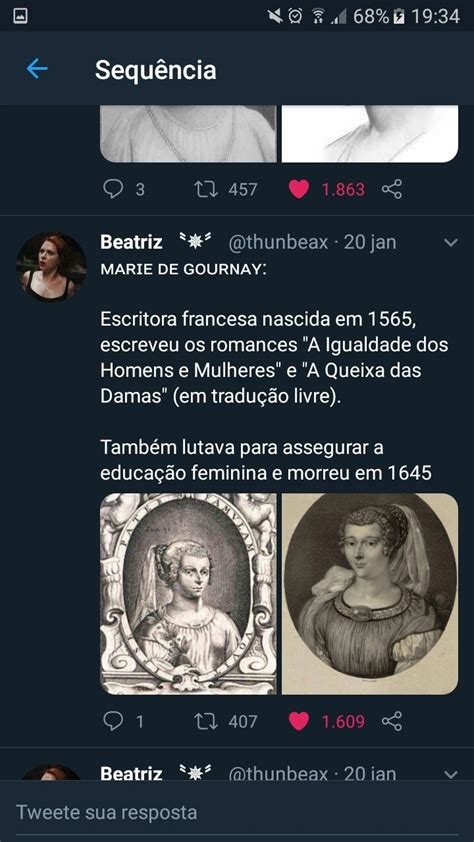
Task: View right oval portrait of Marie de Gournay
Action: pyautogui.click(x=370, y=593)
